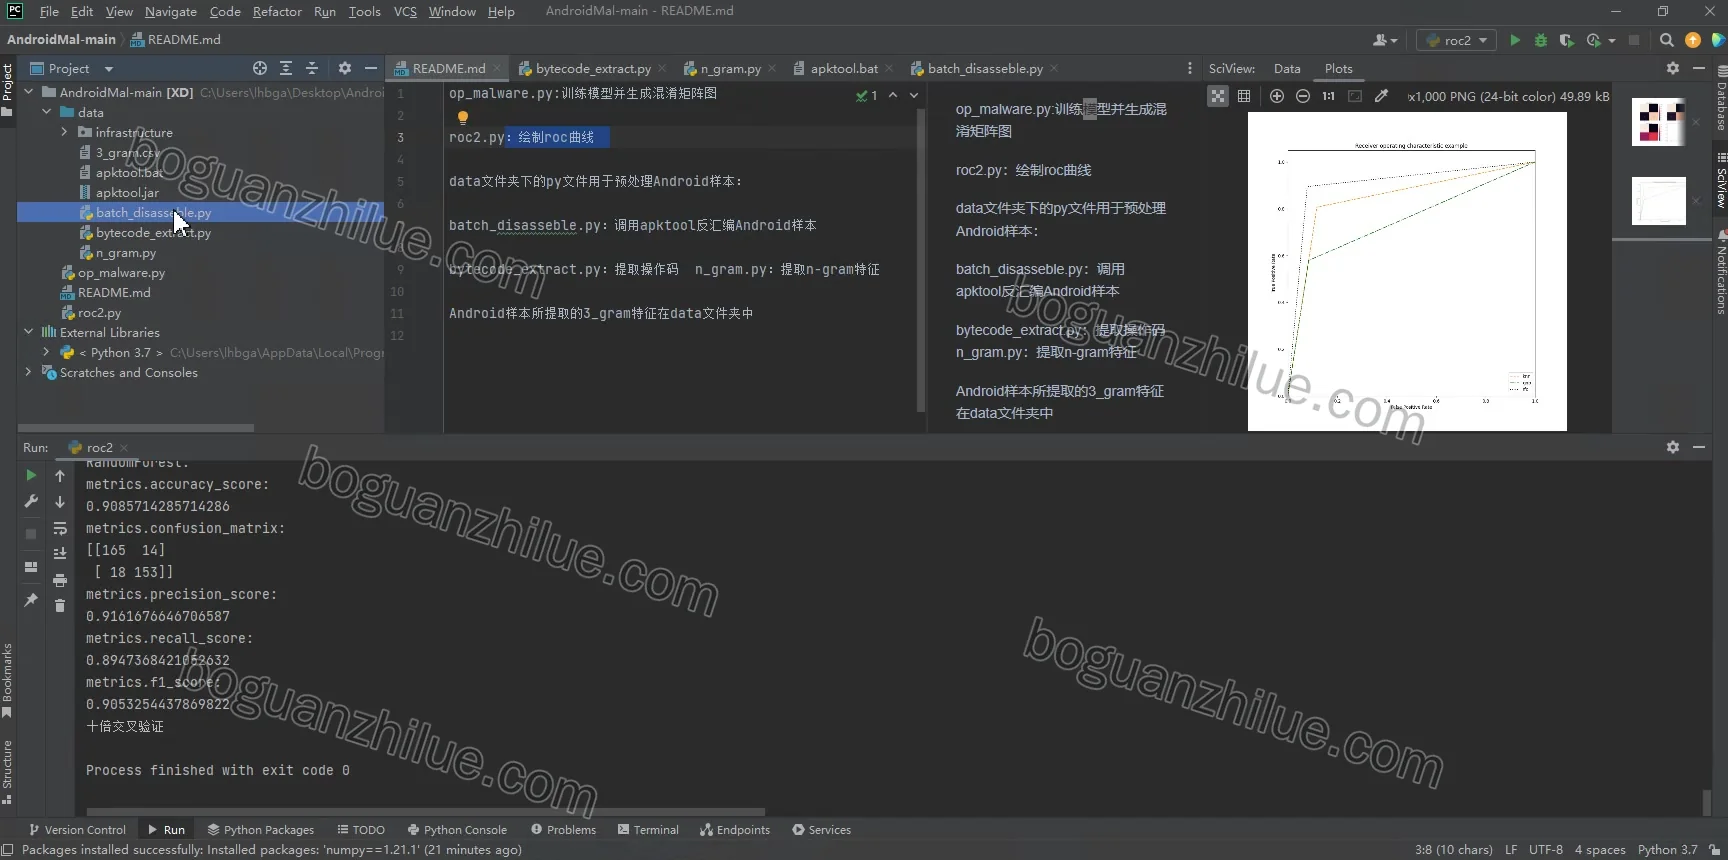Click the Profile run icon

pos(1594,40)
